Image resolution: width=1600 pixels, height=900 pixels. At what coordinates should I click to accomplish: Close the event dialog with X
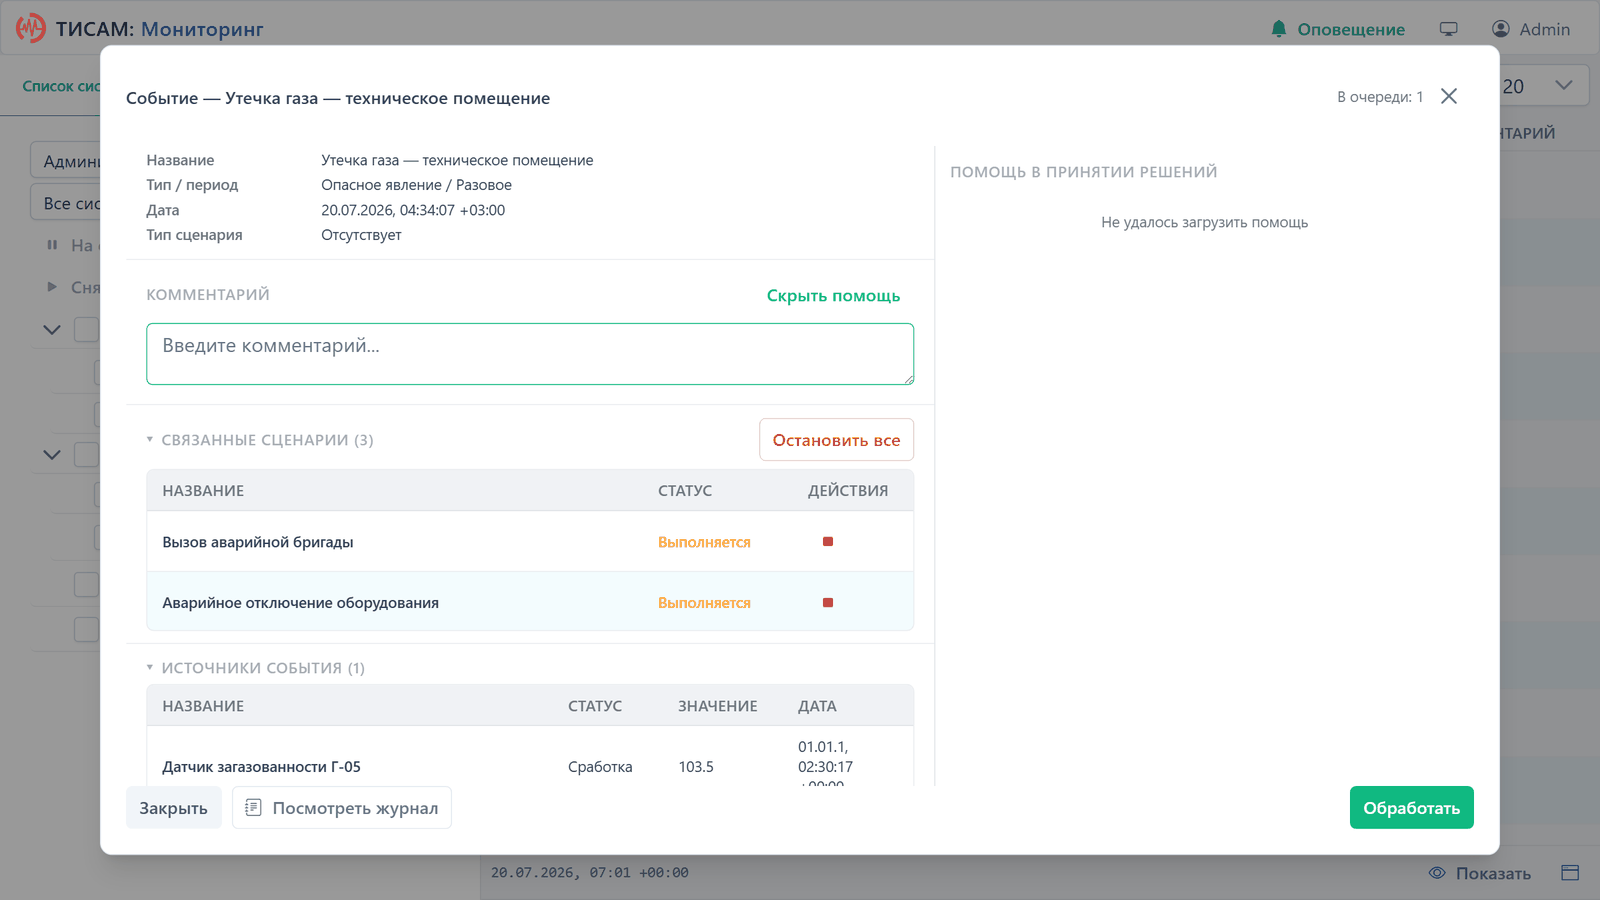1449,96
